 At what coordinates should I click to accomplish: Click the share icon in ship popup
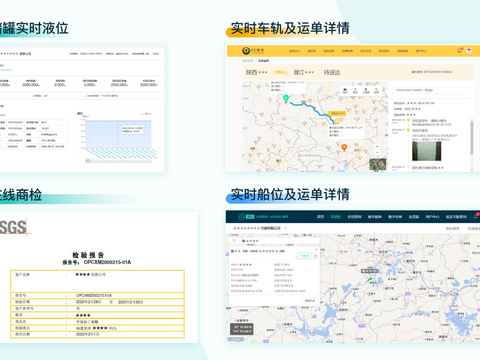pos(315,256)
